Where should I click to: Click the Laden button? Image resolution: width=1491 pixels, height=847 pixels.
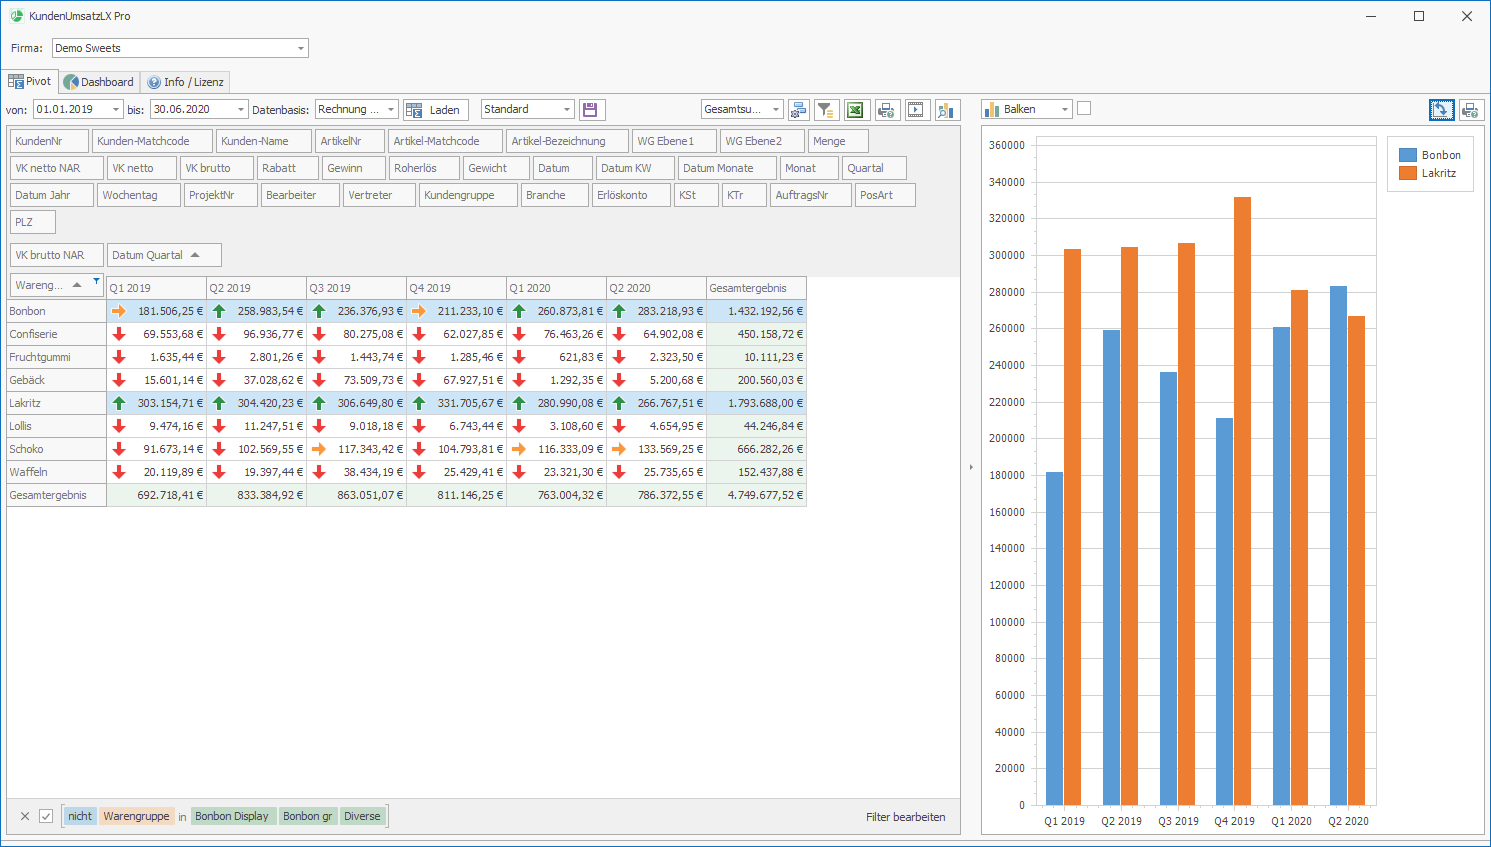434,110
